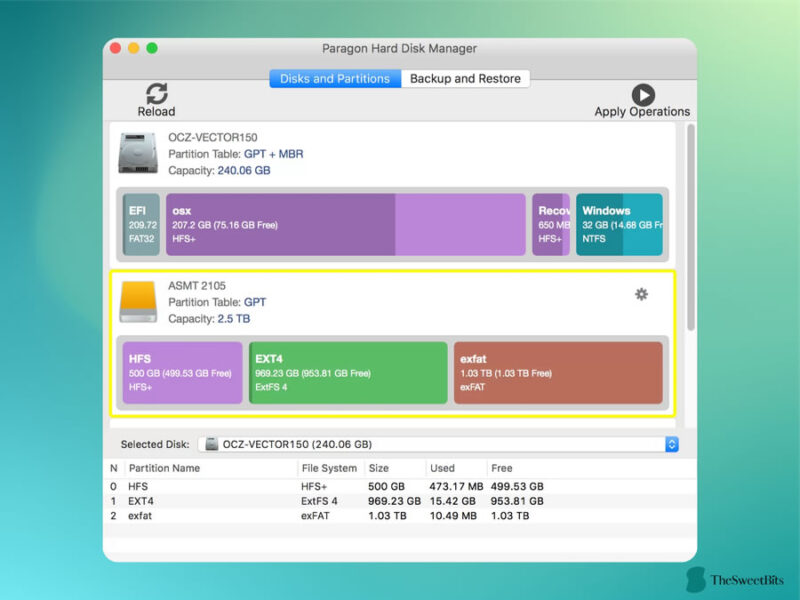Image resolution: width=800 pixels, height=600 pixels.
Task: Open the gear settings icon on ASMT 2105
Action: 641,295
